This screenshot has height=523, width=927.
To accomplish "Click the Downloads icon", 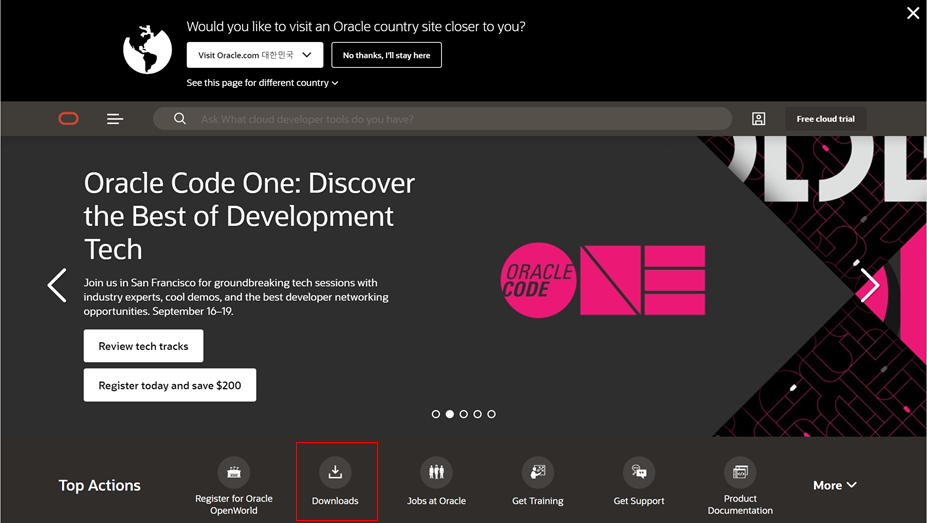I will tap(335, 472).
